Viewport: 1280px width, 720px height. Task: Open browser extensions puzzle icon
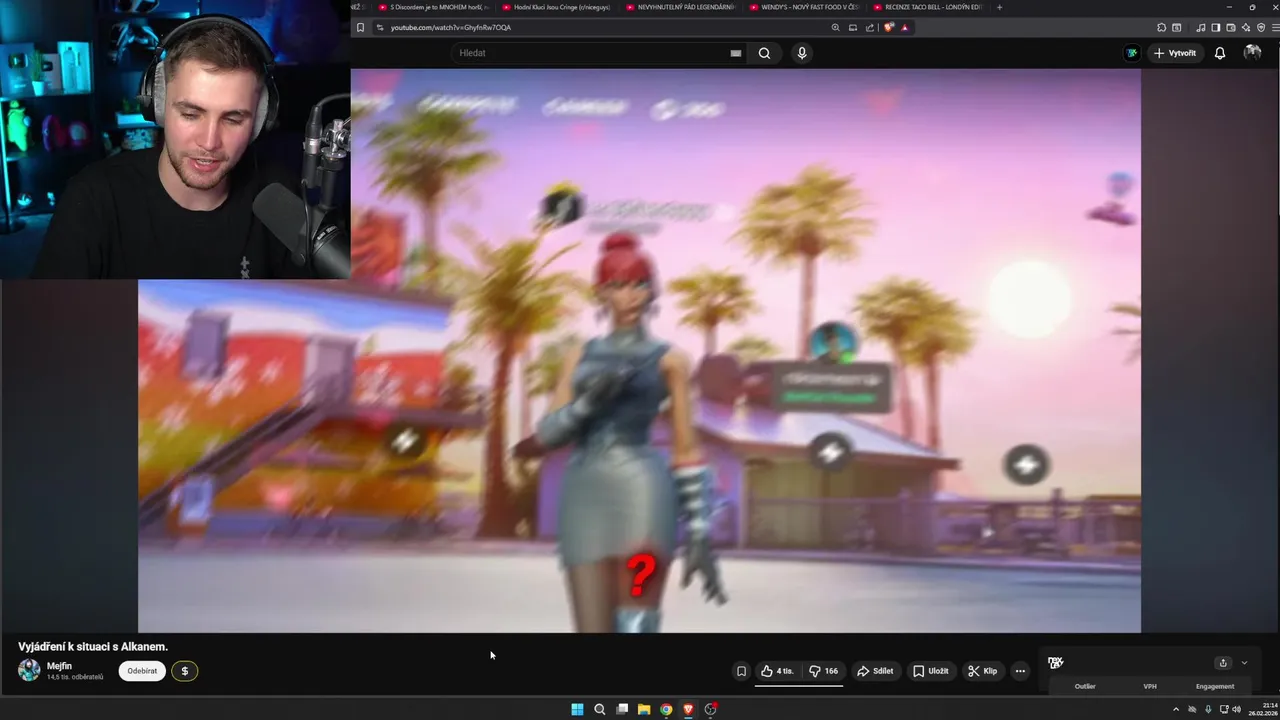coord(1161,27)
